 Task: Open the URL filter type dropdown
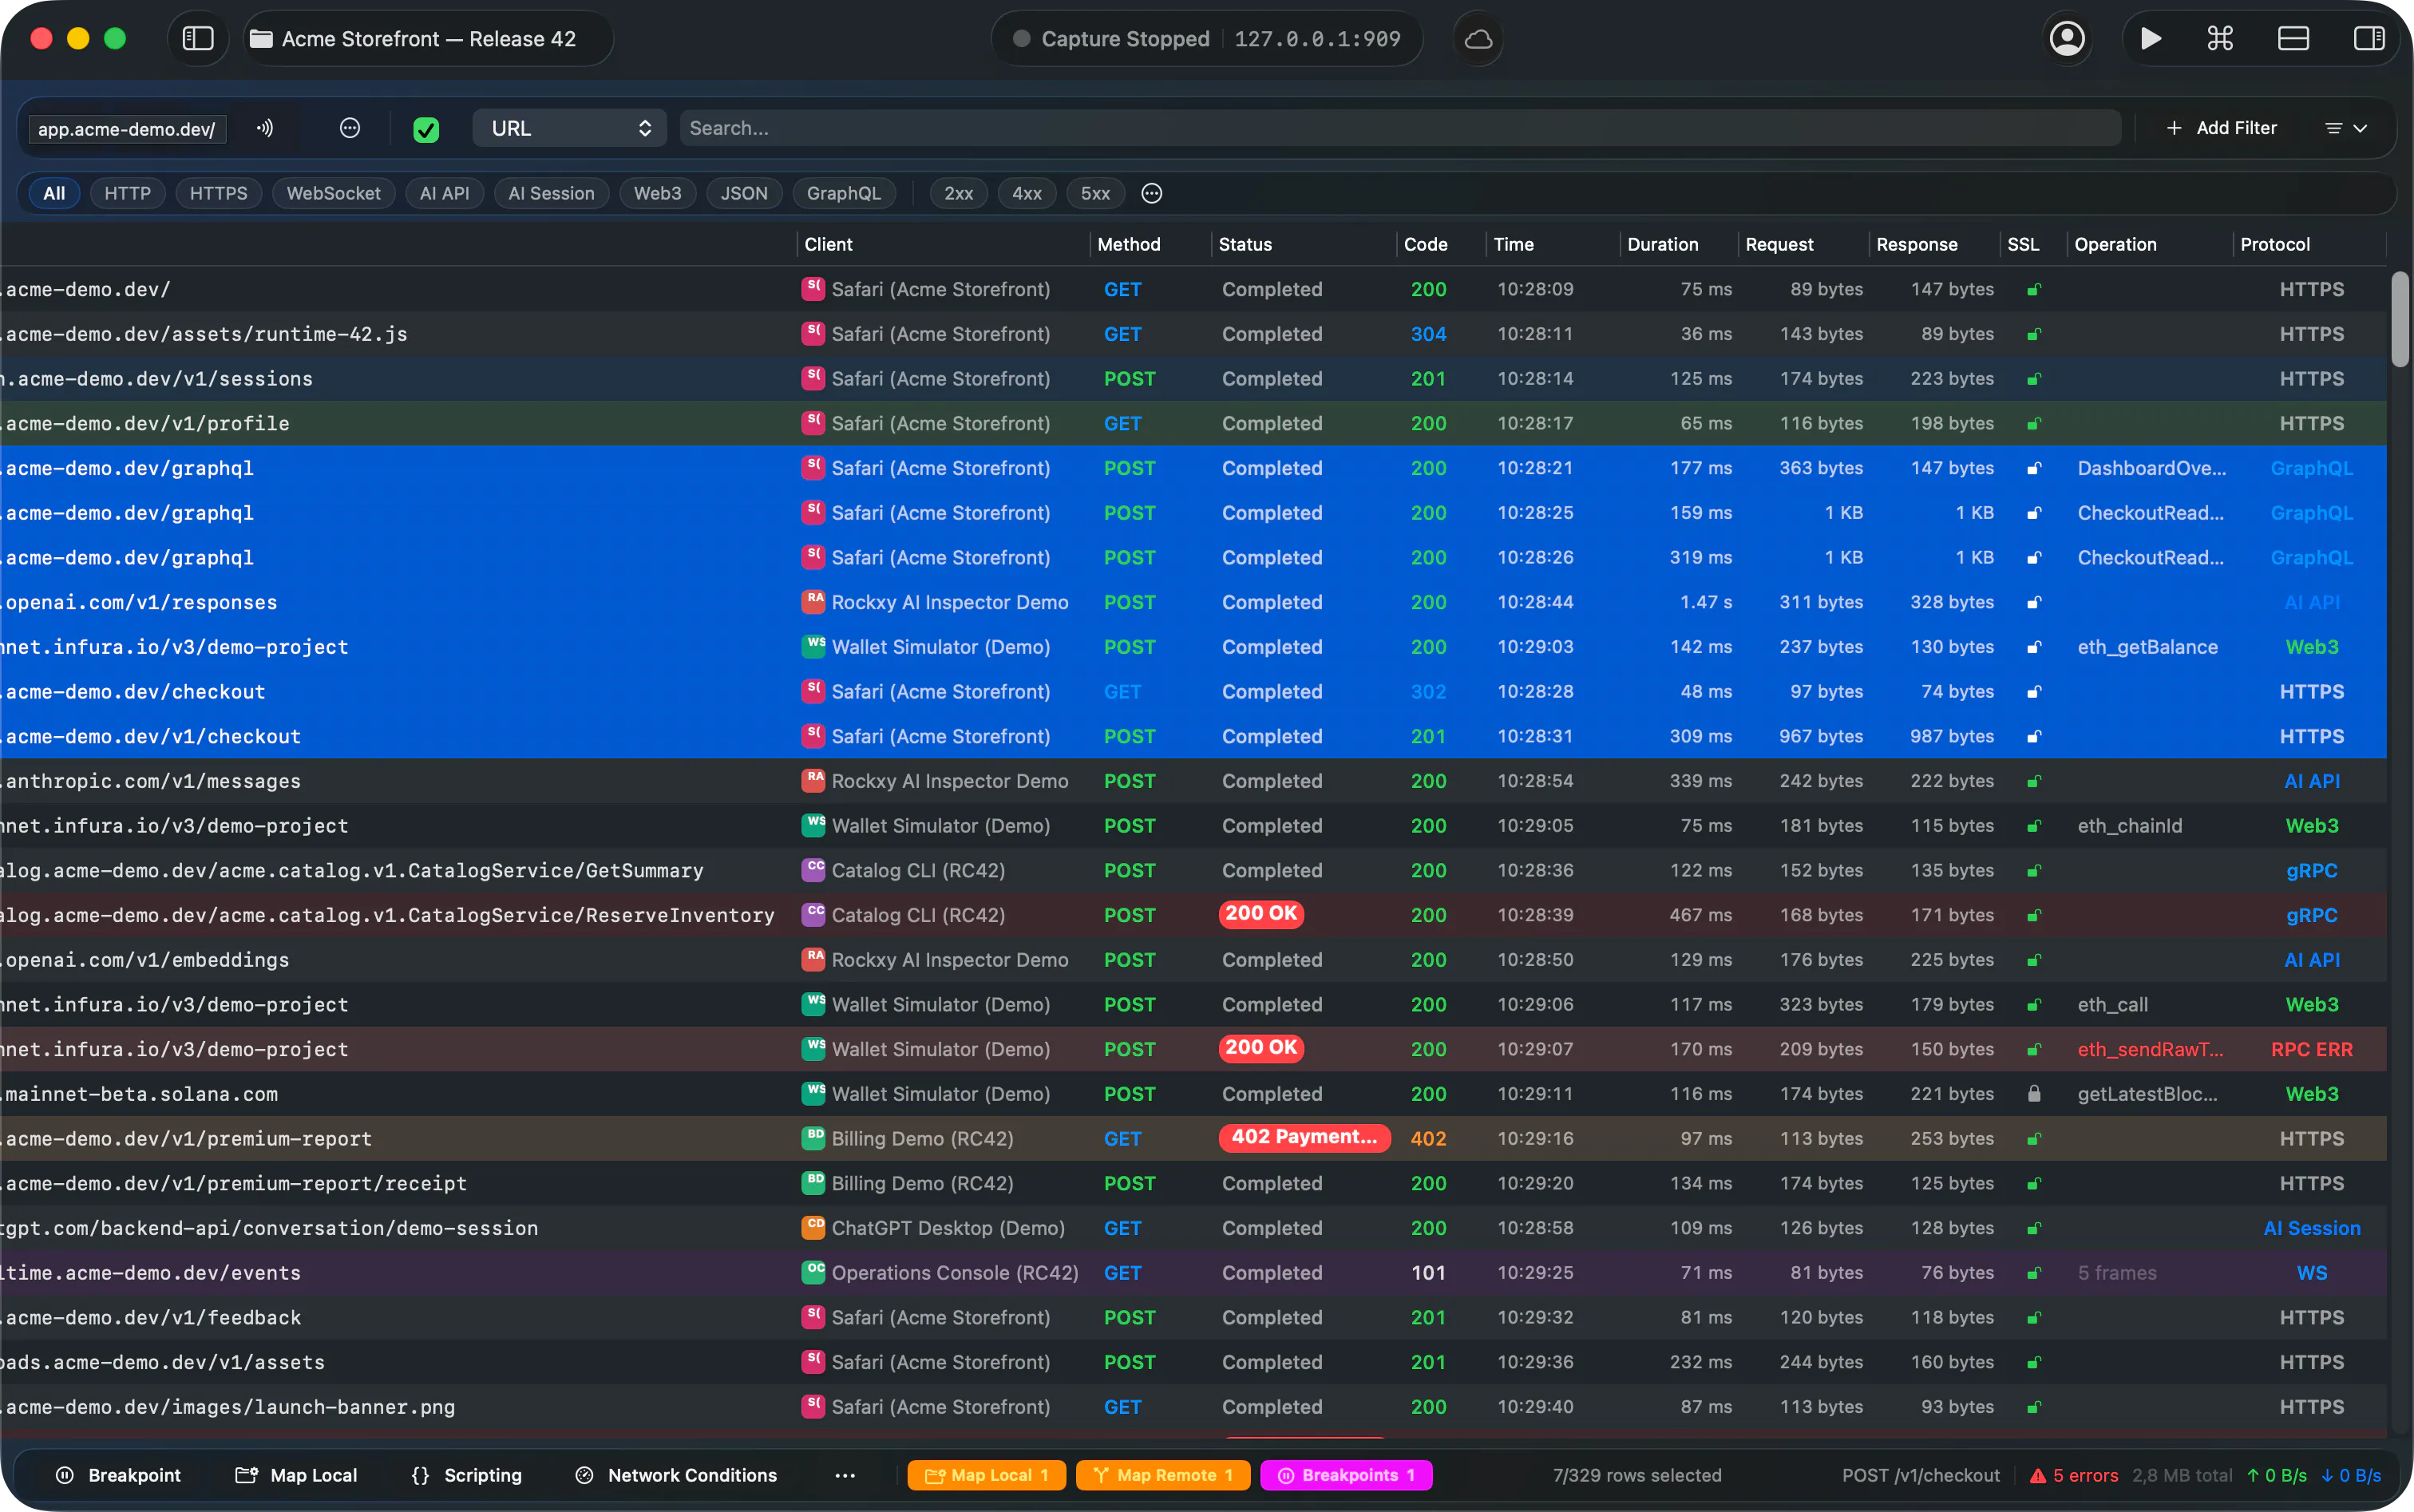570,128
